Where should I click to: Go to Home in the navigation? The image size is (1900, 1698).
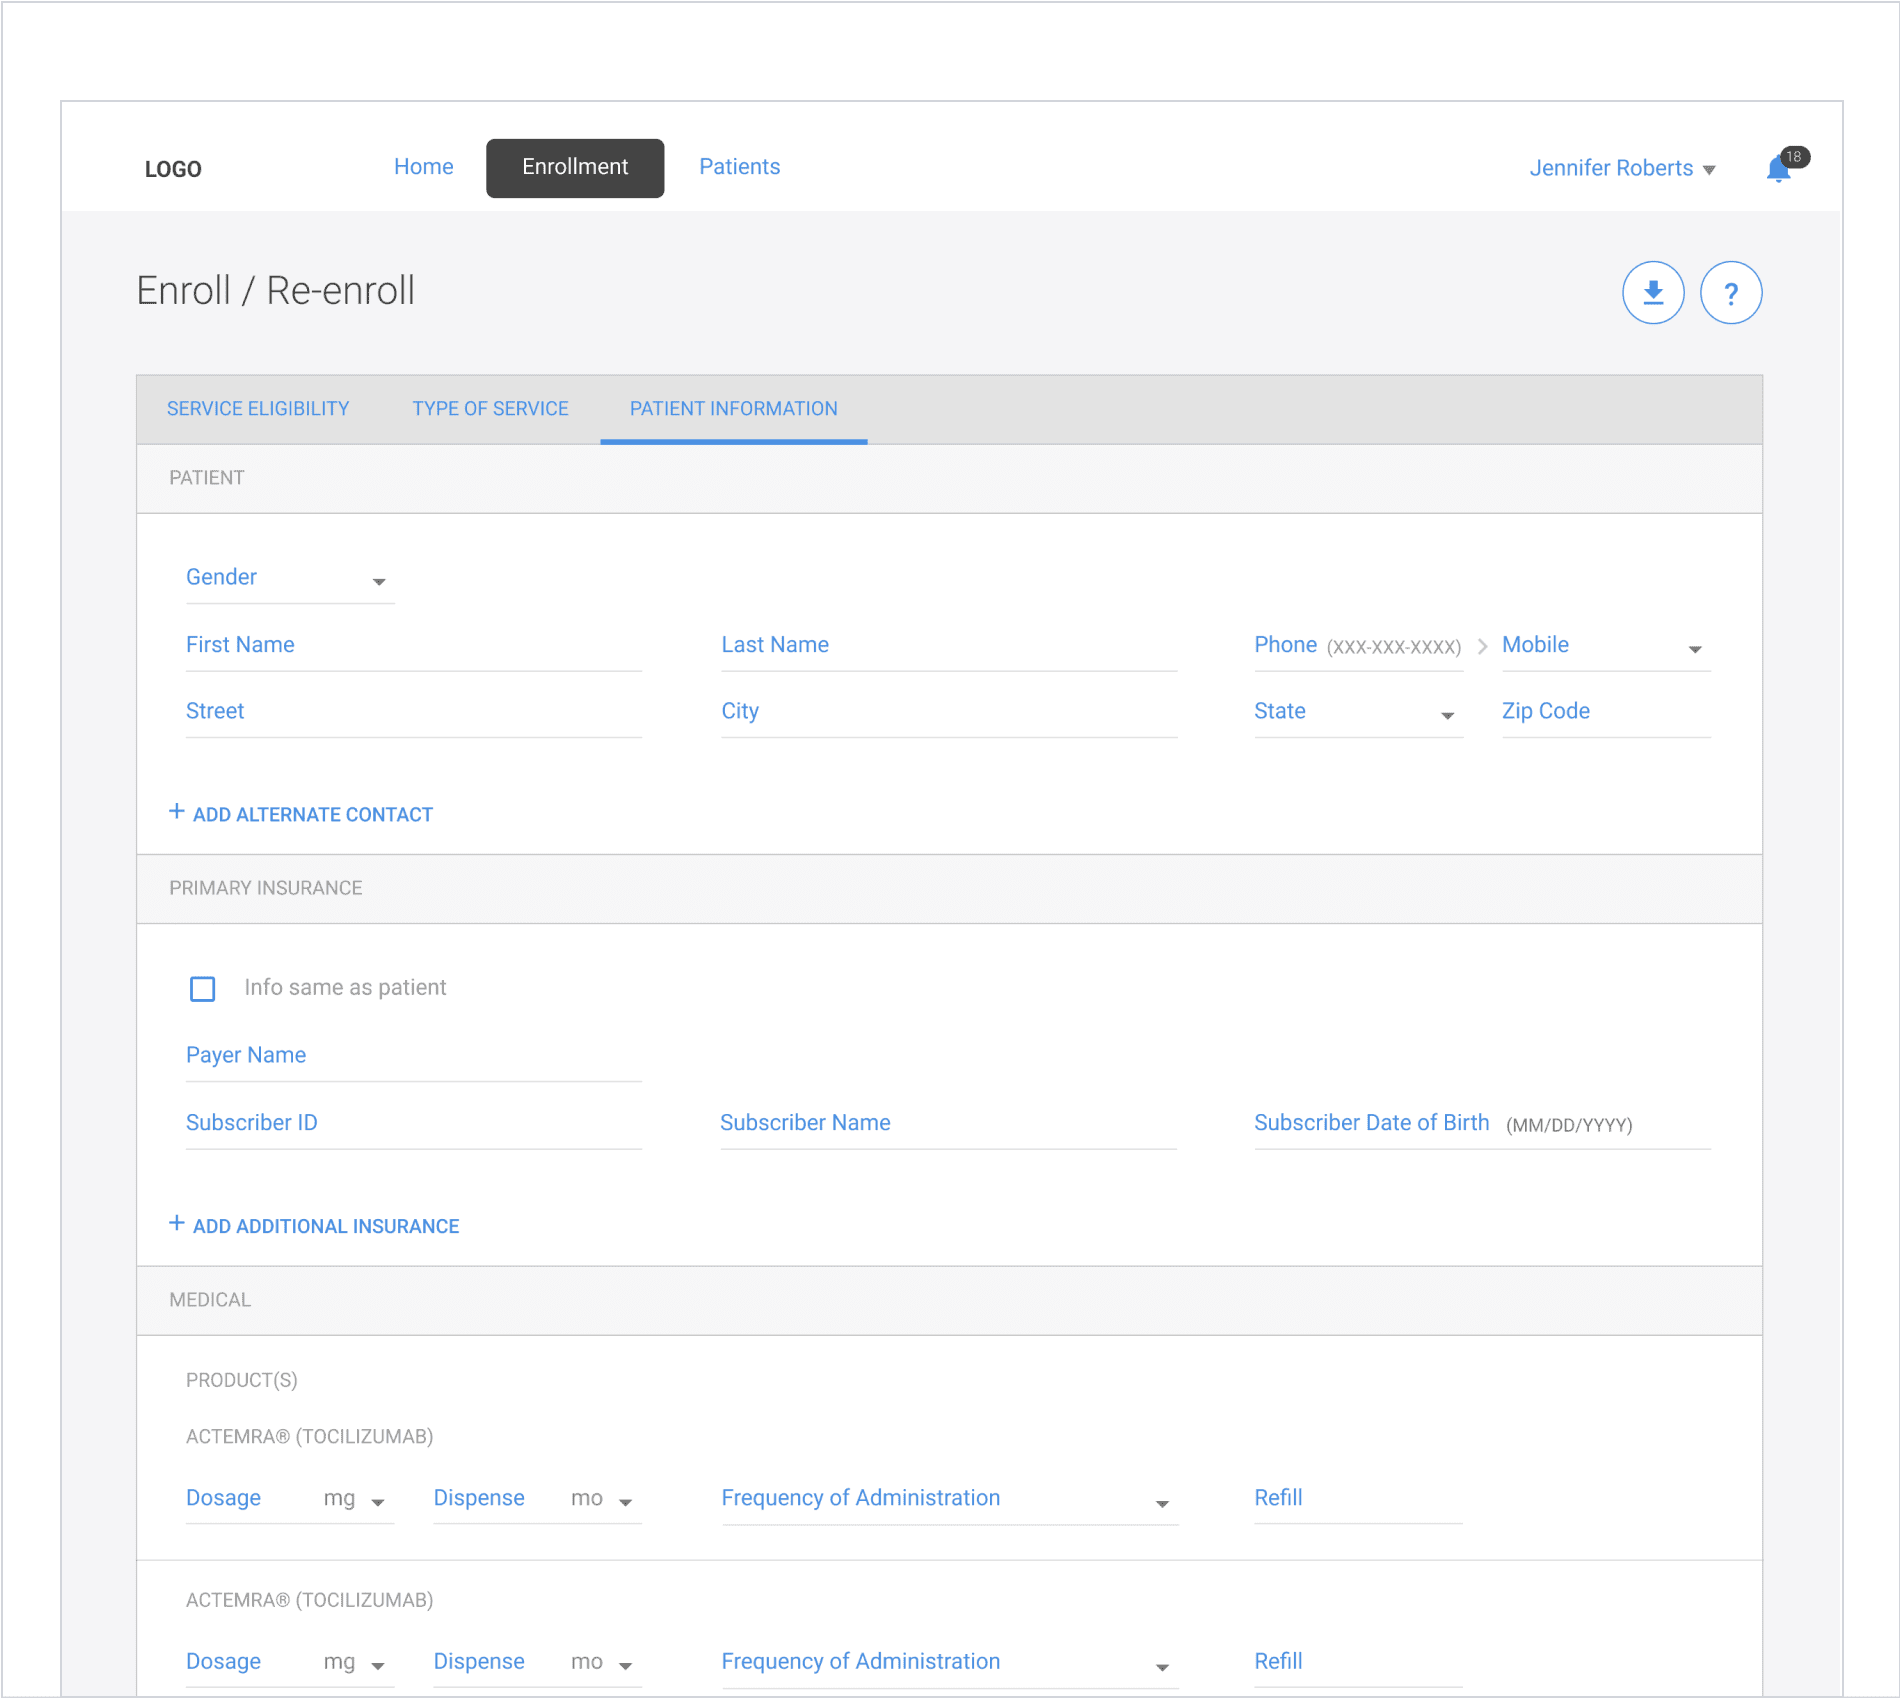423,167
